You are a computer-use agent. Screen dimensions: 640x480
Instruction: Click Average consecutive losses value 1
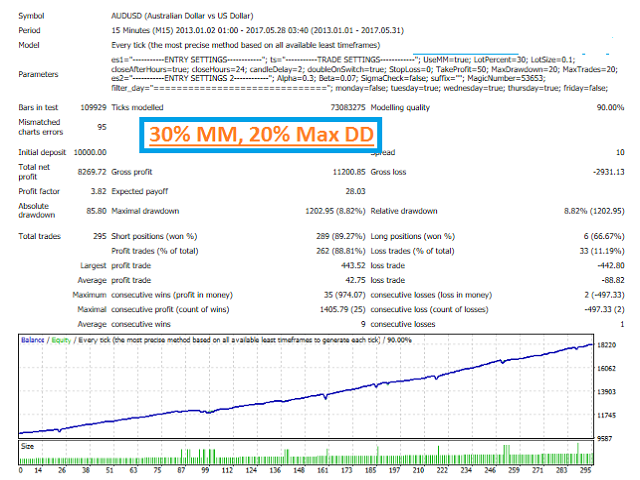pyautogui.click(x=622, y=324)
